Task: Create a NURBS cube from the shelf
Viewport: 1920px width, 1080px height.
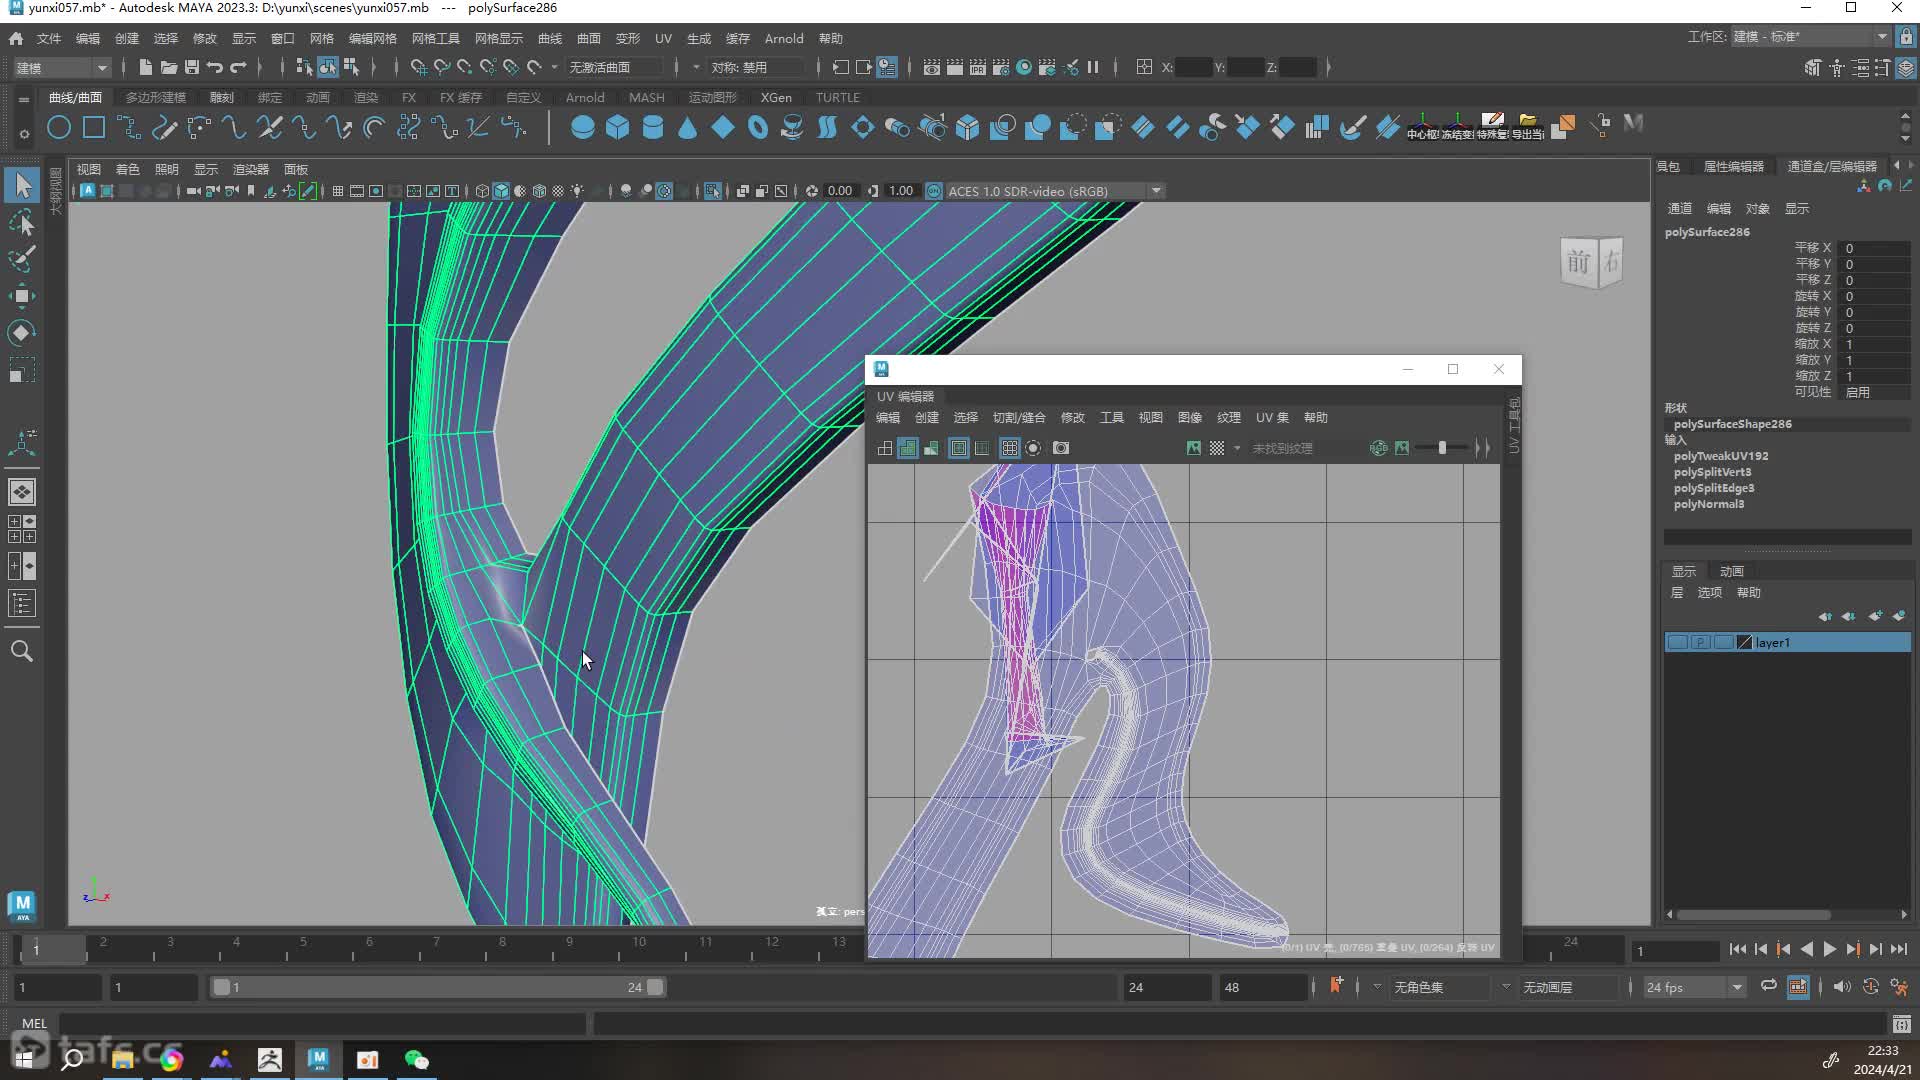Action: pyautogui.click(x=617, y=127)
